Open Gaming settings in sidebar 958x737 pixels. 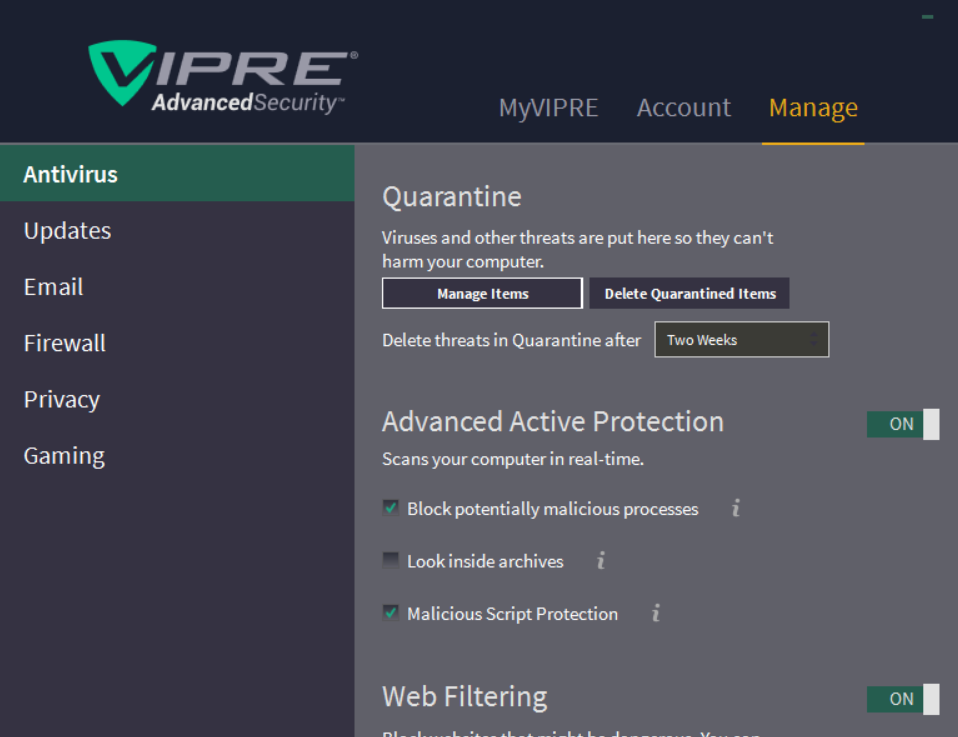click(177, 455)
